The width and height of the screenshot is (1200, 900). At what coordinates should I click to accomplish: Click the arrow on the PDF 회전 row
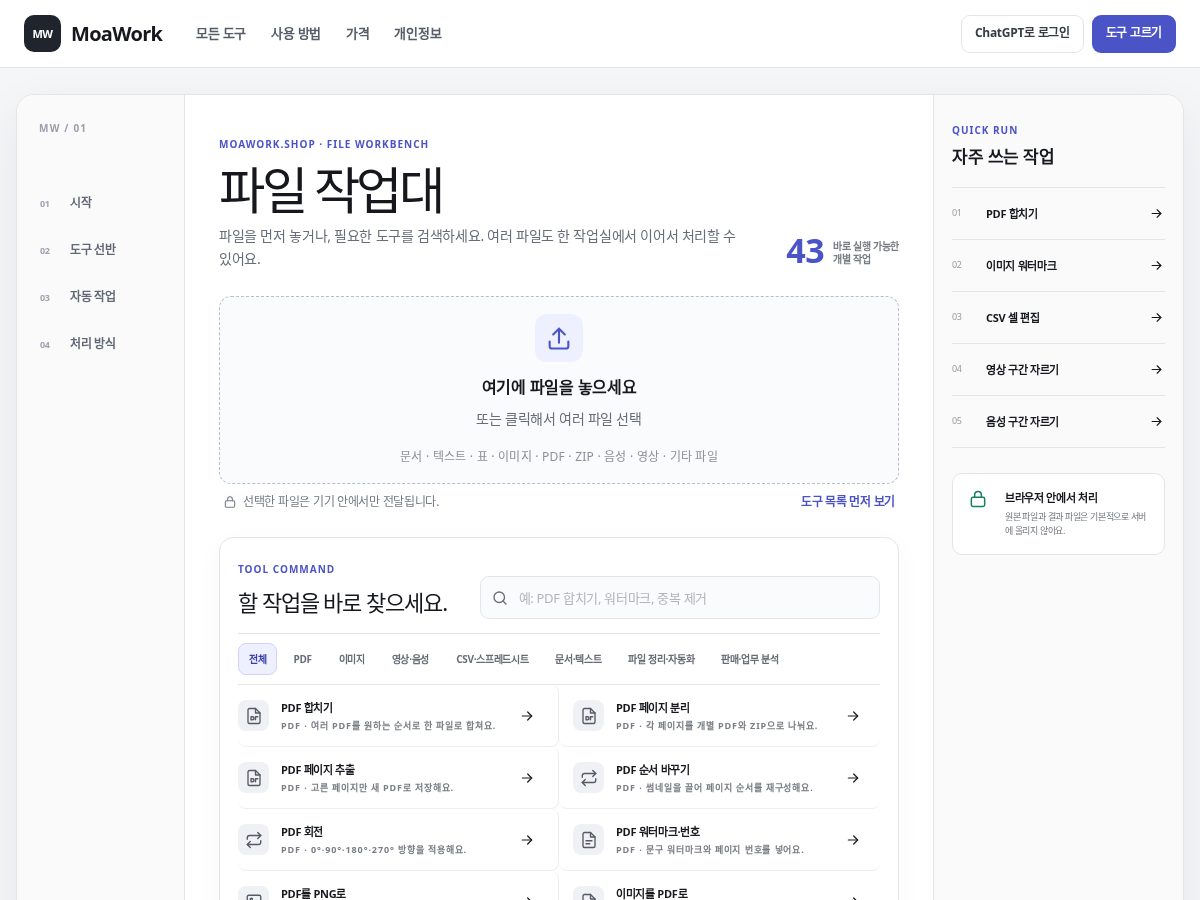click(x=527, y=840)
